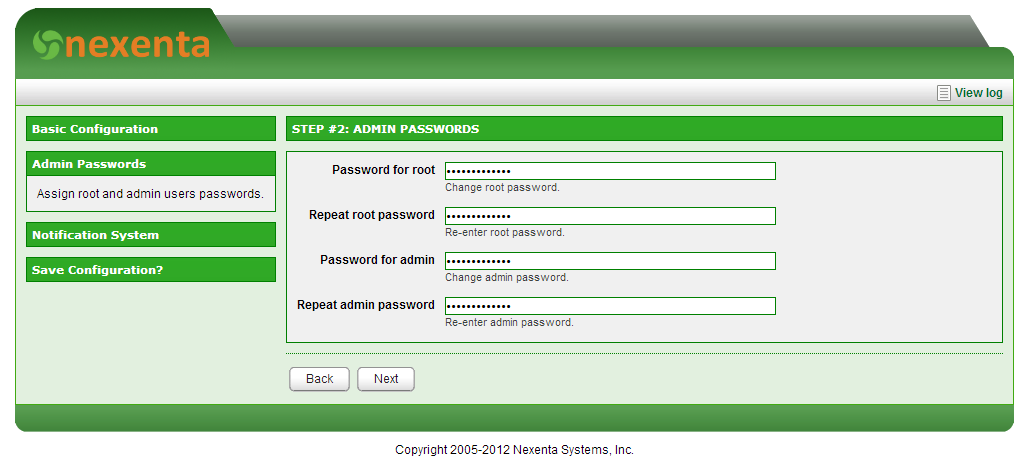
Task: Click the View log document icon
Action: pos(944,93)
